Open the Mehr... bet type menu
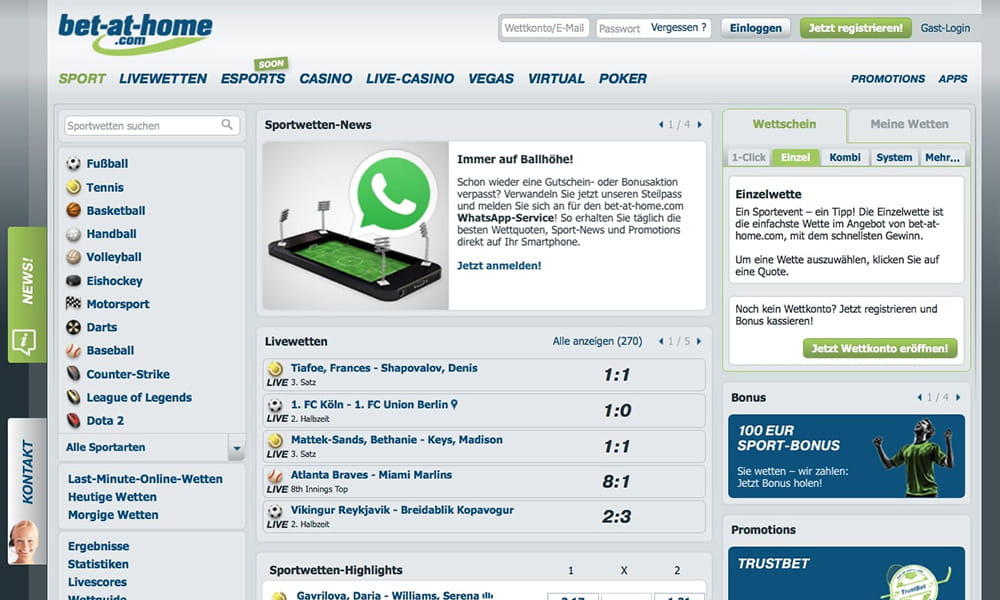Viewport: 1000px width, 600px height. 942,157
